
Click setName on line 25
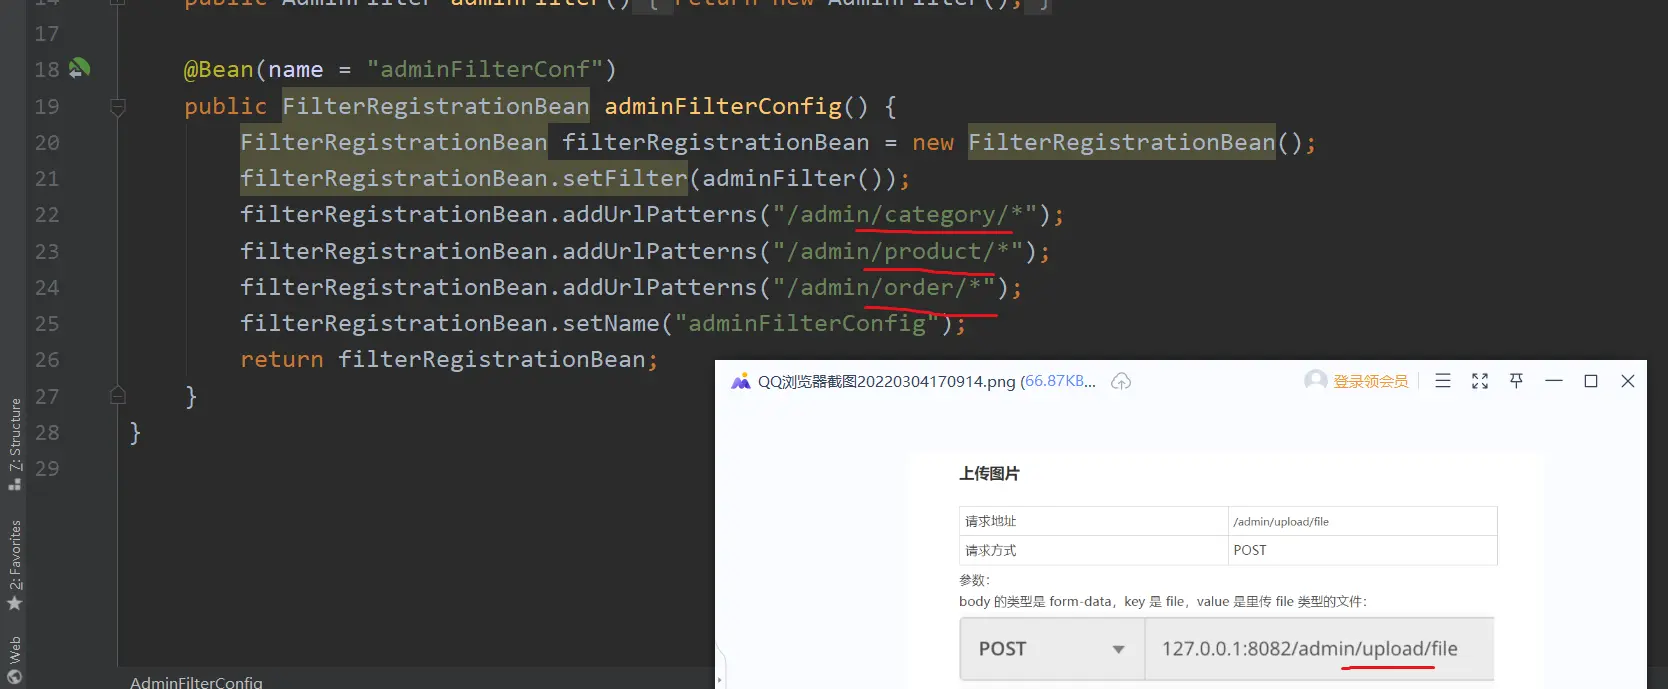pos(610,323)
